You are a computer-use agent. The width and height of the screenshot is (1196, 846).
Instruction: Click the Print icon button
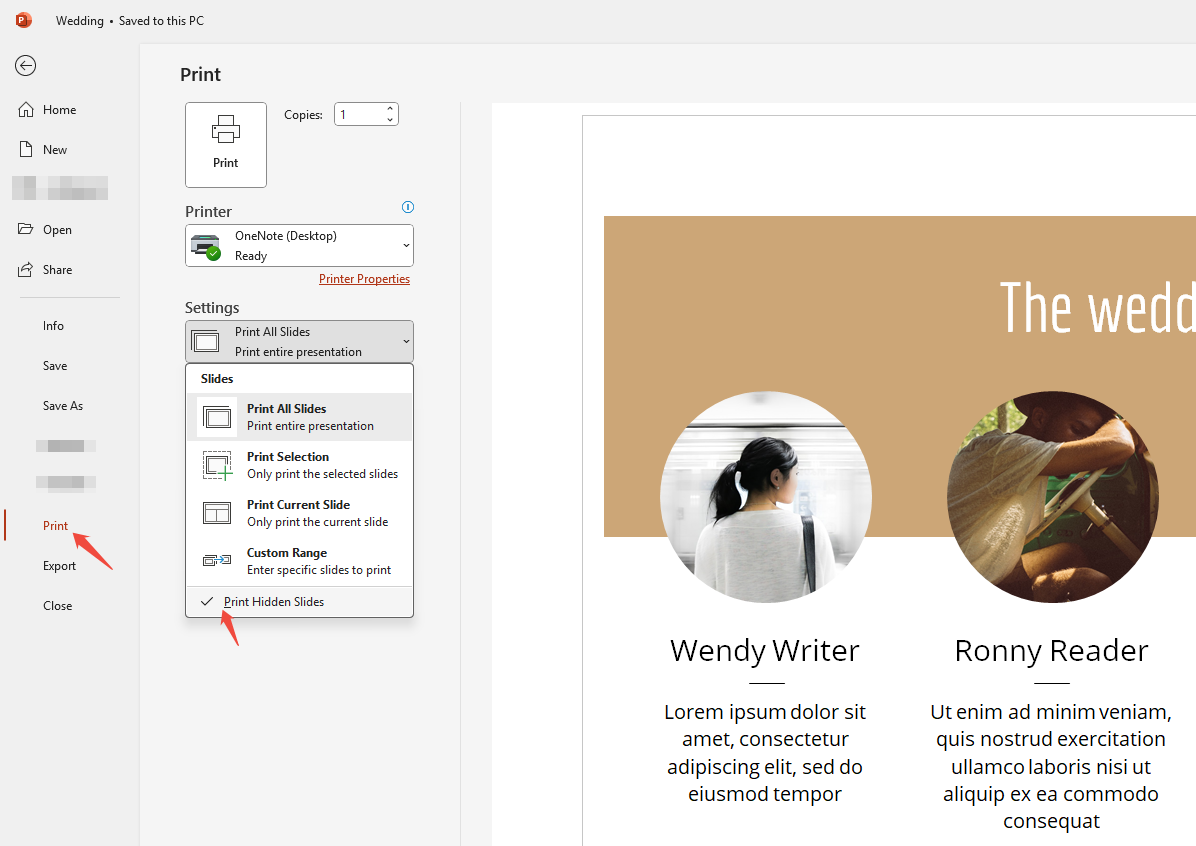pyautogui.click(x=225, y=144)
